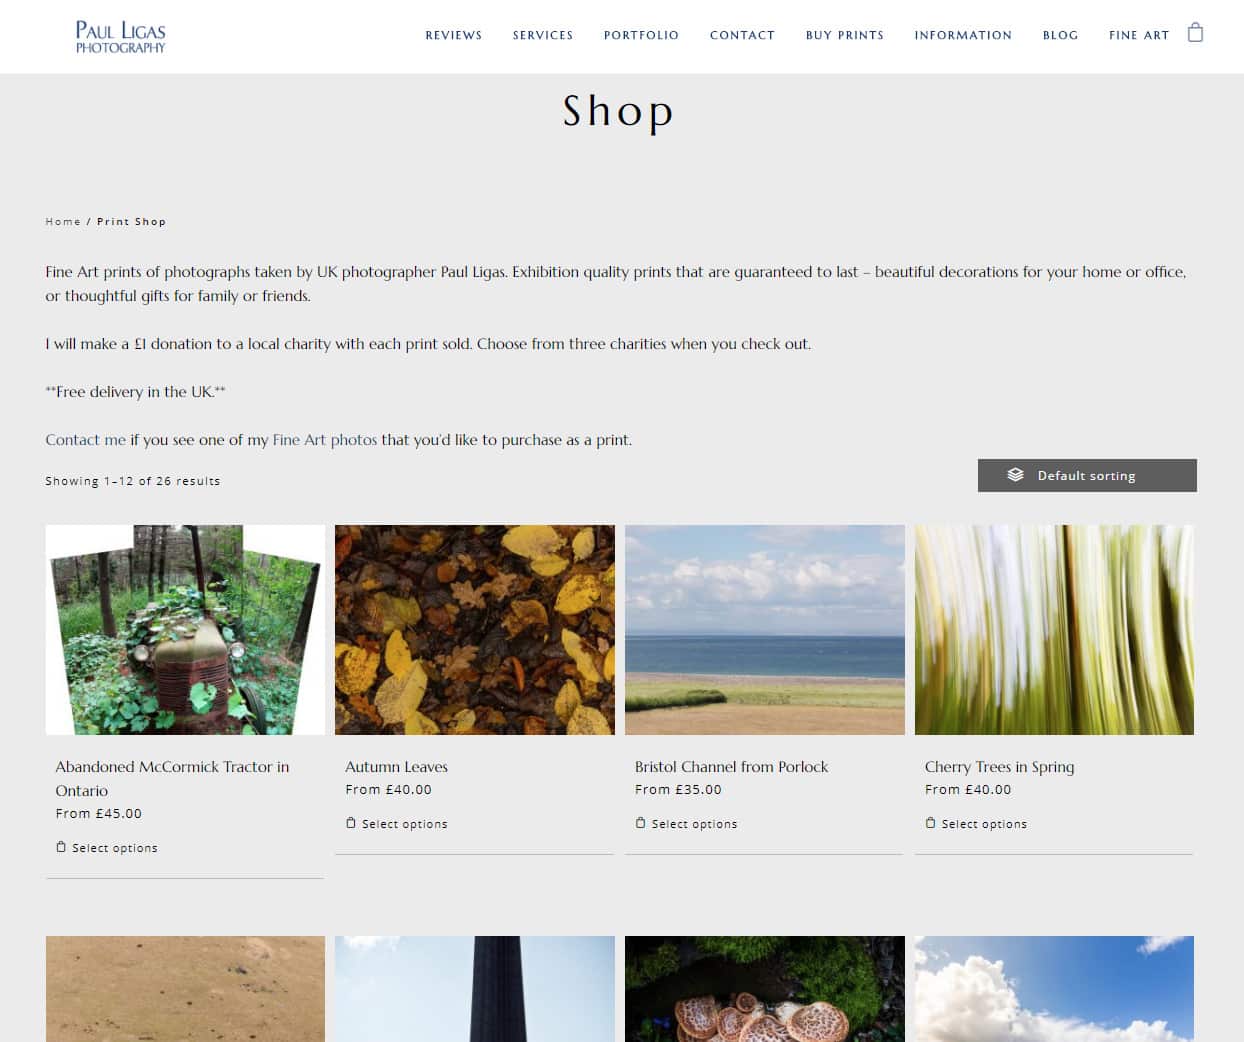Go to the Buy Prints menu item
The width and height of the screenshot is (1244, 1042).
pos(845,35)
